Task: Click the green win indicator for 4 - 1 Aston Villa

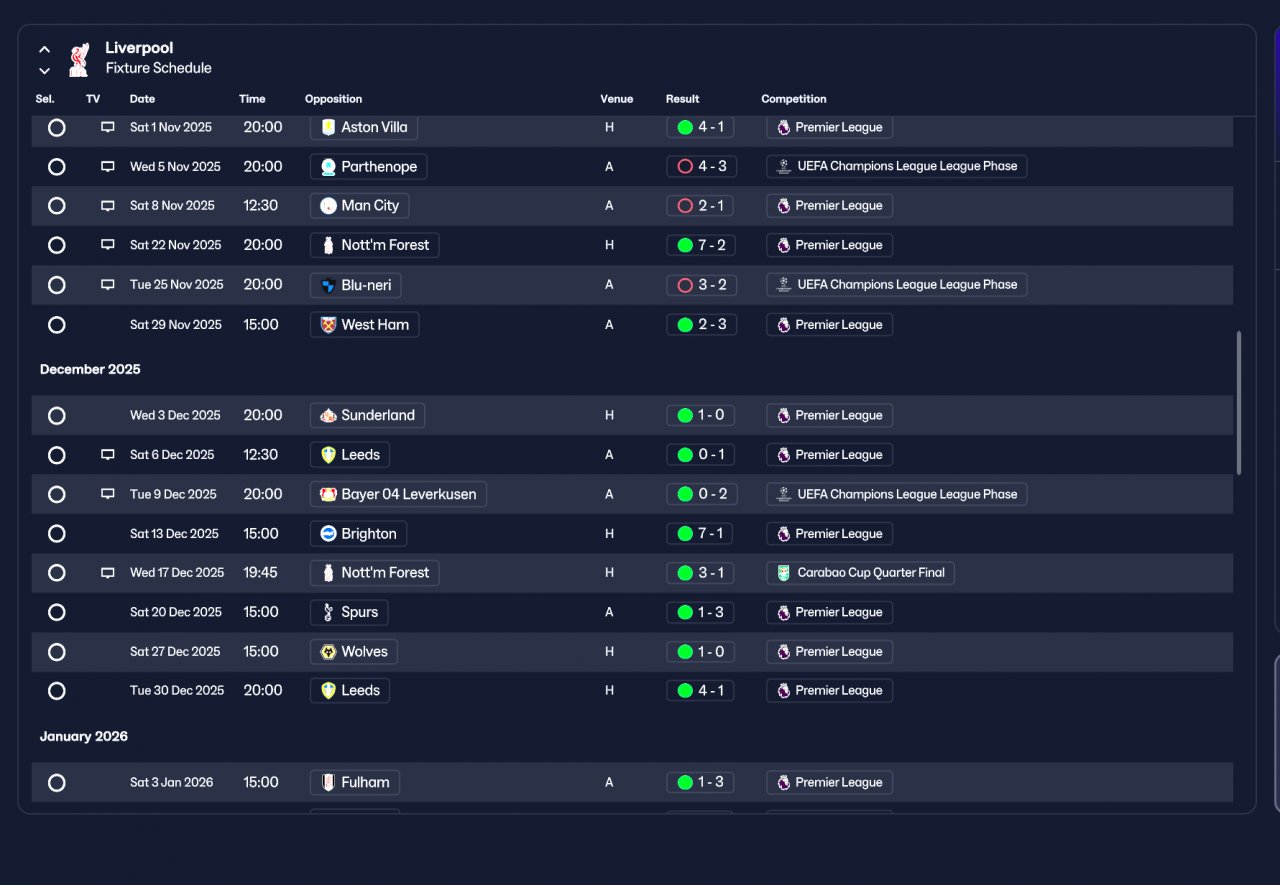Action: point(685,127)
